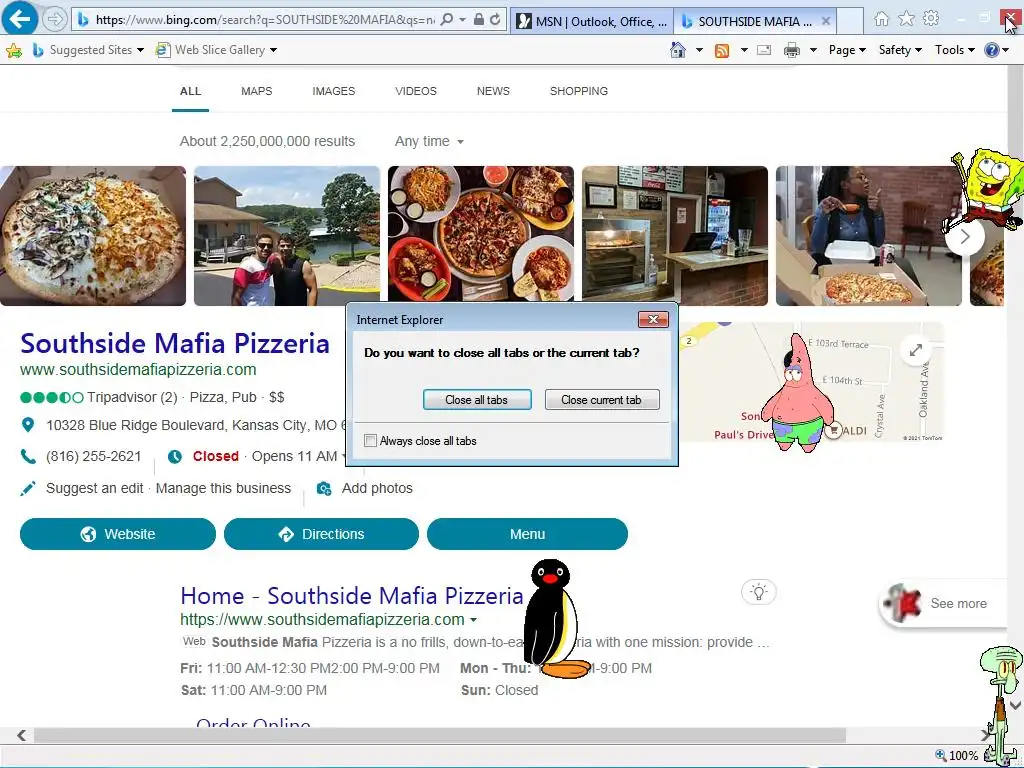Open the half-and-half pizza thumbnail
1024x768 pixels.
click(93, 236)
